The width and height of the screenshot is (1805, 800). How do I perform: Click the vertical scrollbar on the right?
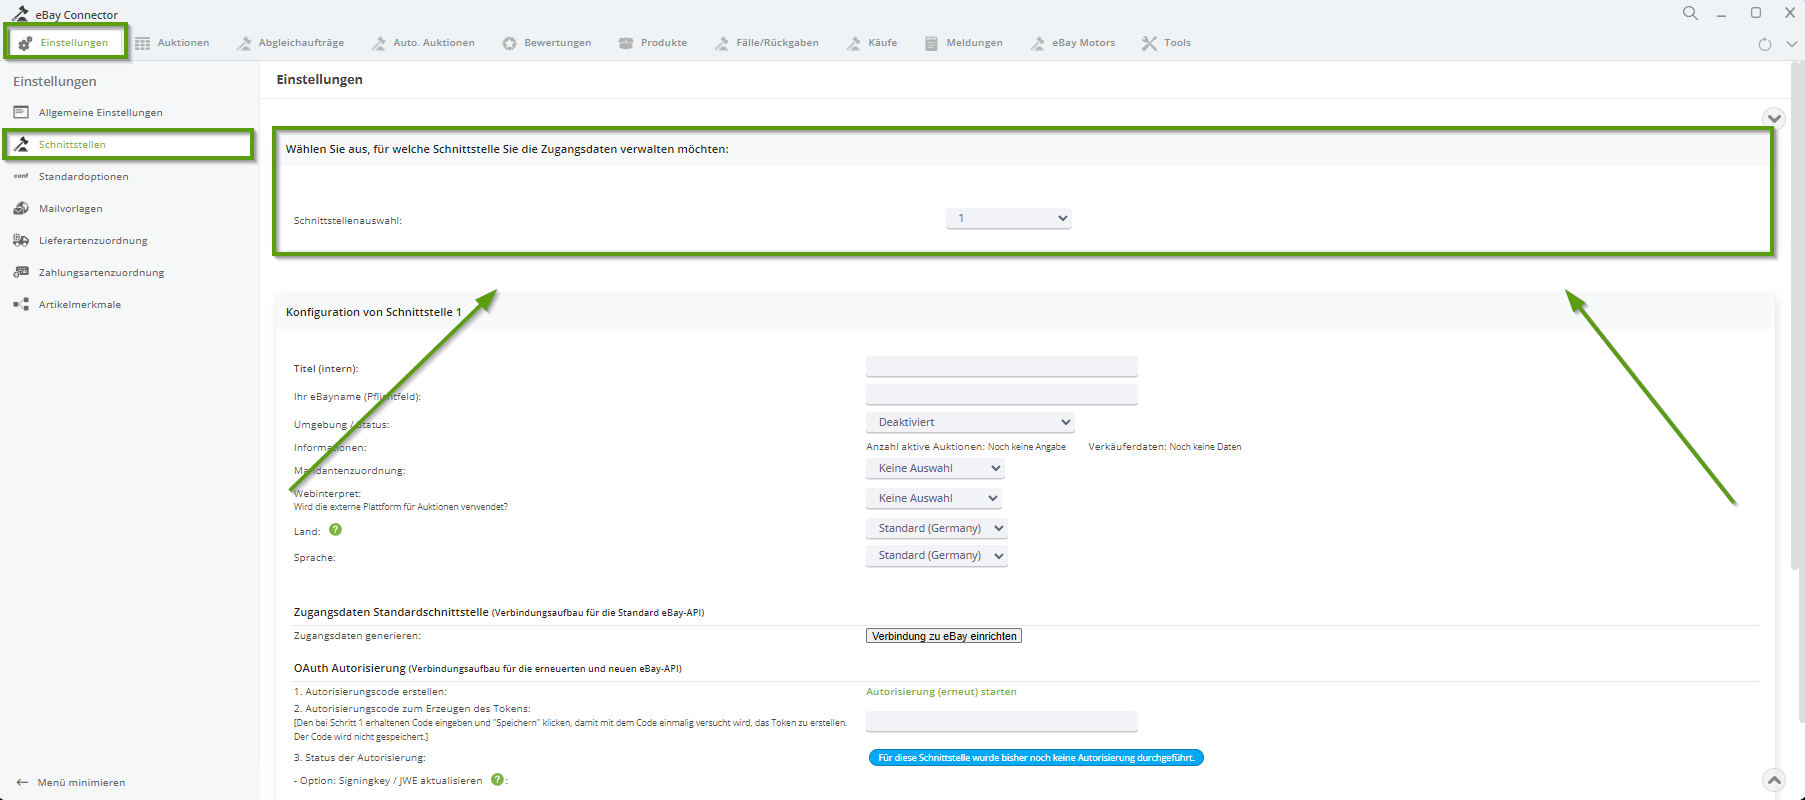point(1794,315)
